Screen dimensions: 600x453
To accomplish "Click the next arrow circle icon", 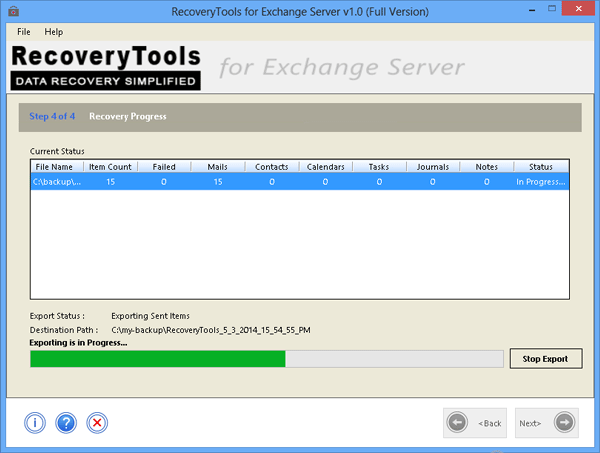I will (564, 422).
